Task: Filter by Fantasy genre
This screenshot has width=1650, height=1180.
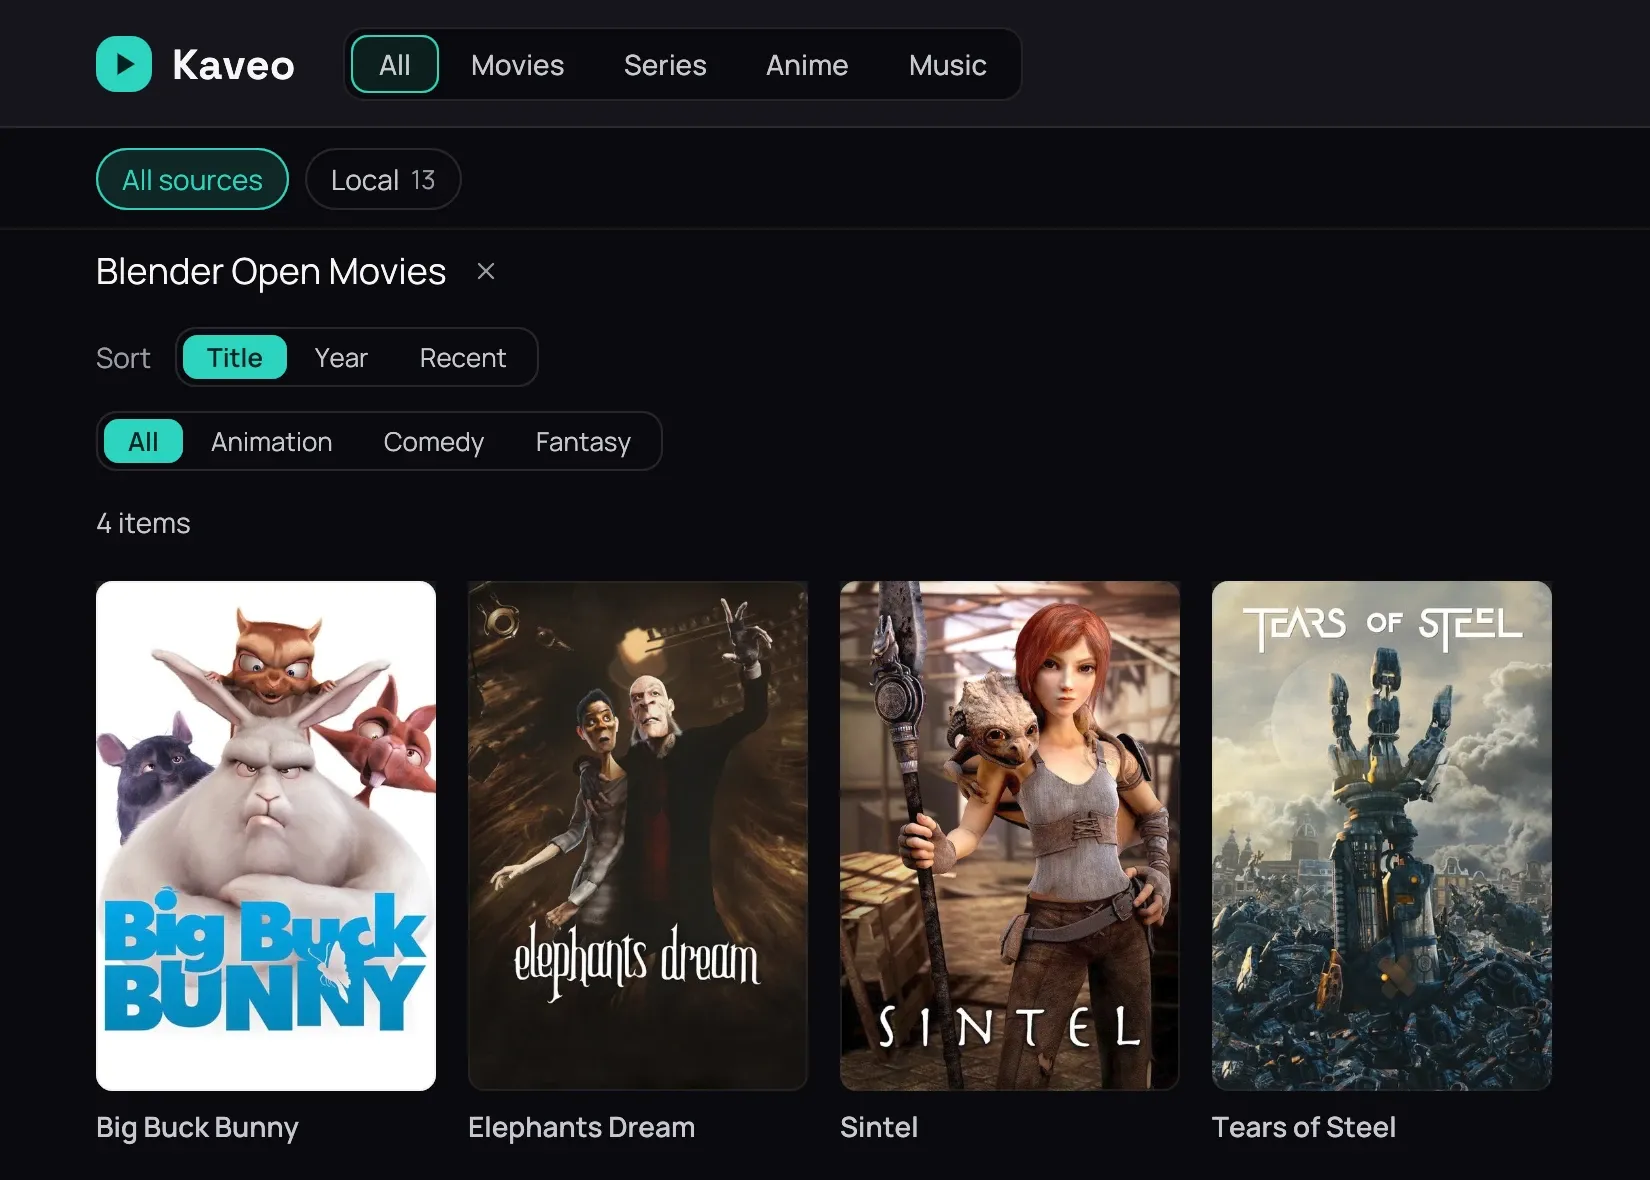Action: (x=583, y=441)
